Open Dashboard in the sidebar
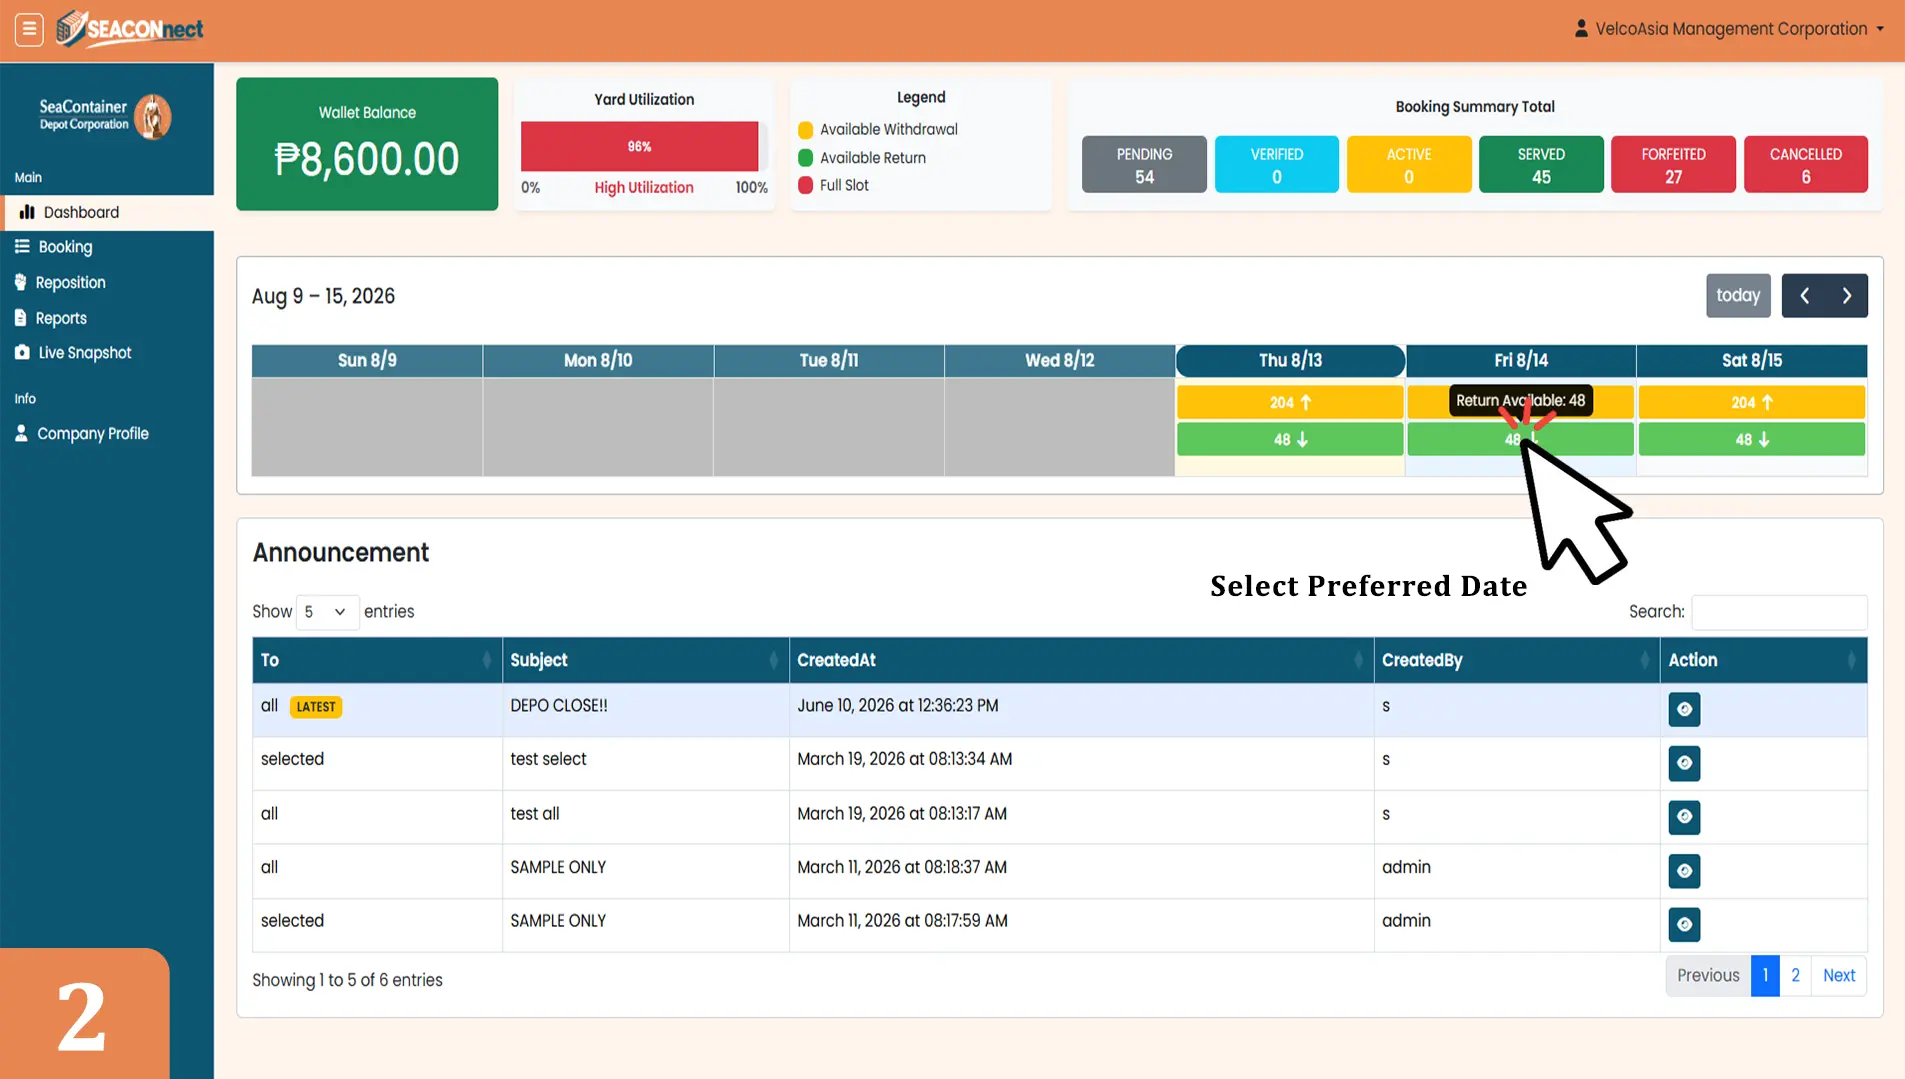 (x=107, y=212)
